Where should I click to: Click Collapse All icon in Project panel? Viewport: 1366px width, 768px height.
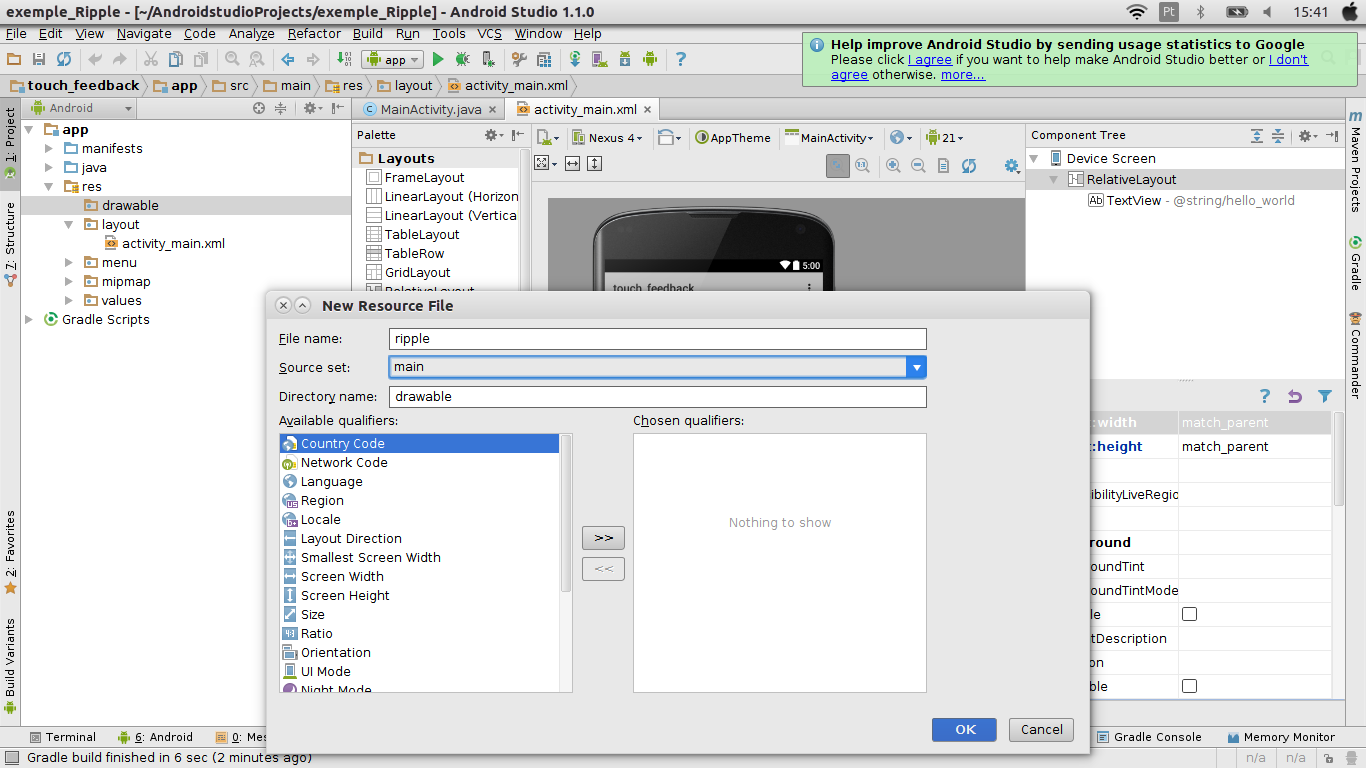point(280,108)
